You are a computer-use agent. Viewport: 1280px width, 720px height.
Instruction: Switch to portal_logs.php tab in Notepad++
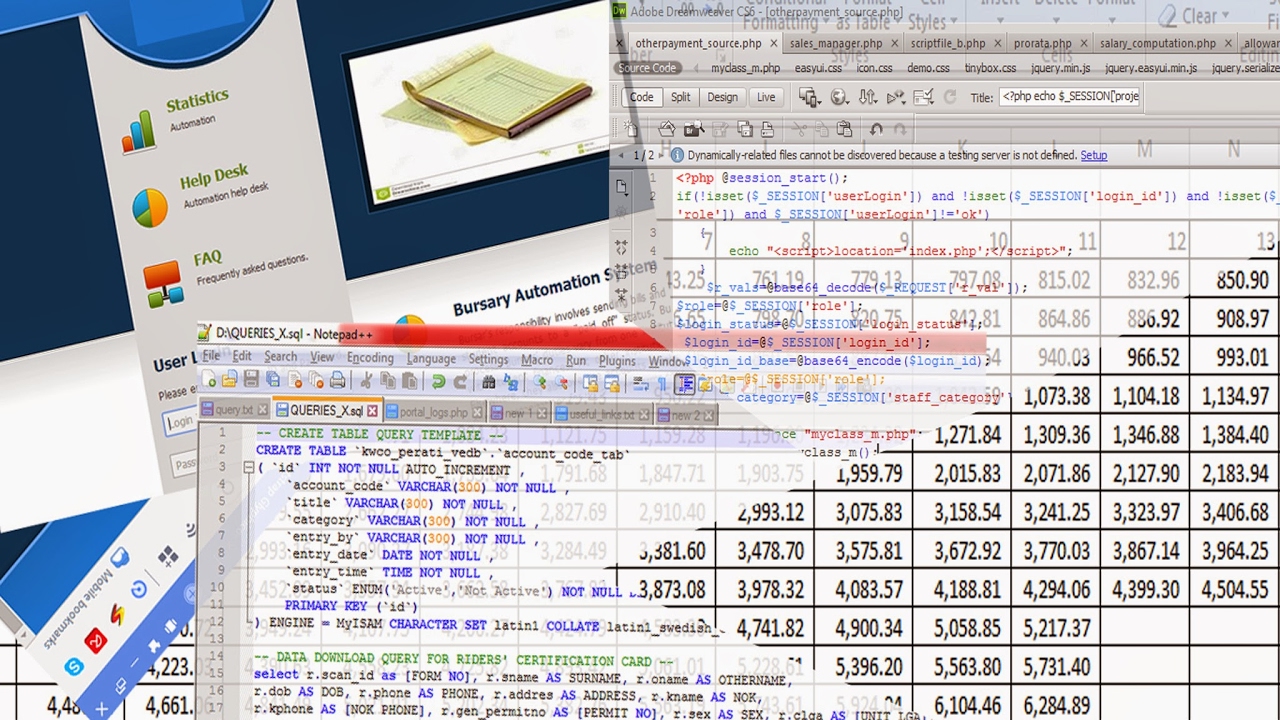click(436, 412)
